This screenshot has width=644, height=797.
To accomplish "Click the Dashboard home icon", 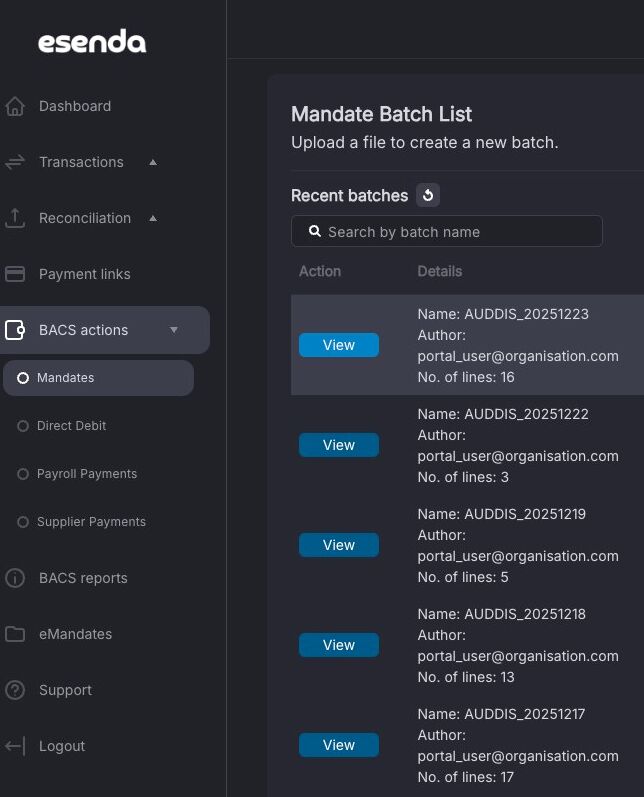I will 15,106.
